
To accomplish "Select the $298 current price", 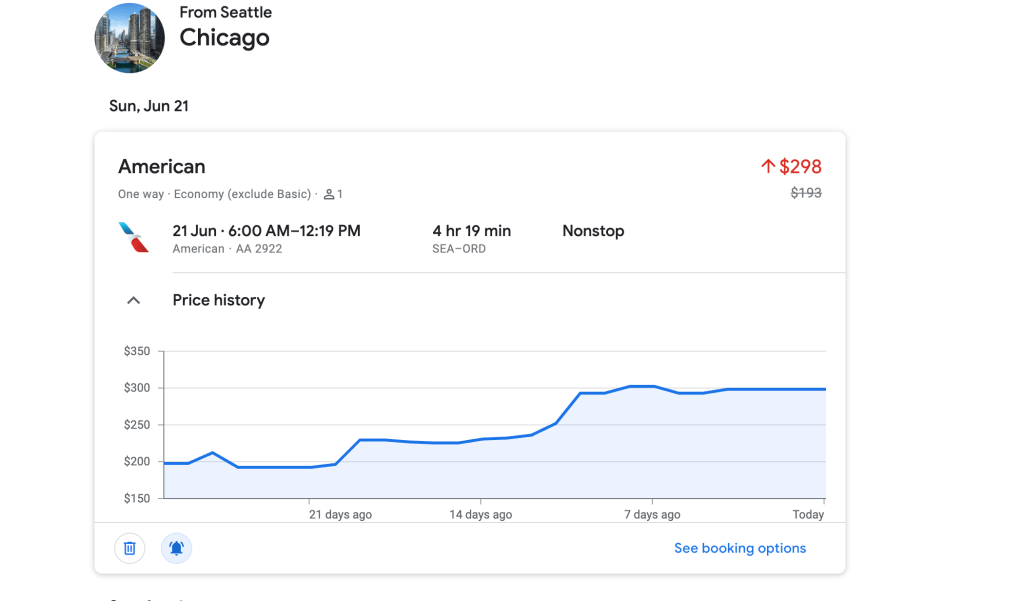I will pos(800,167).
